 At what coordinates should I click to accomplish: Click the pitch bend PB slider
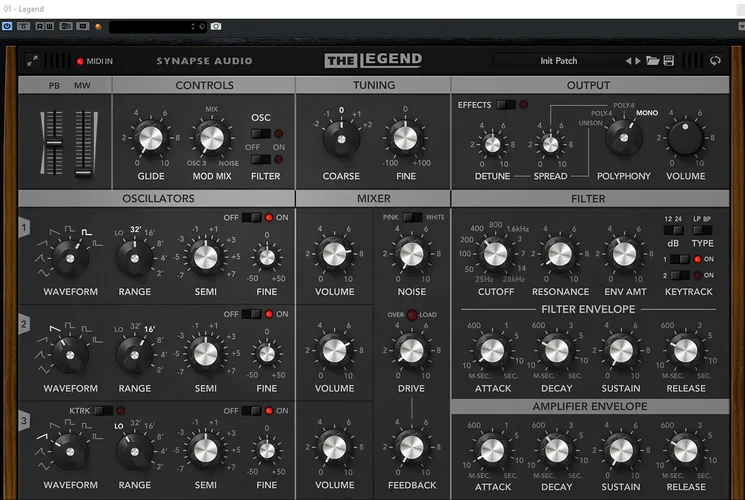54,143
